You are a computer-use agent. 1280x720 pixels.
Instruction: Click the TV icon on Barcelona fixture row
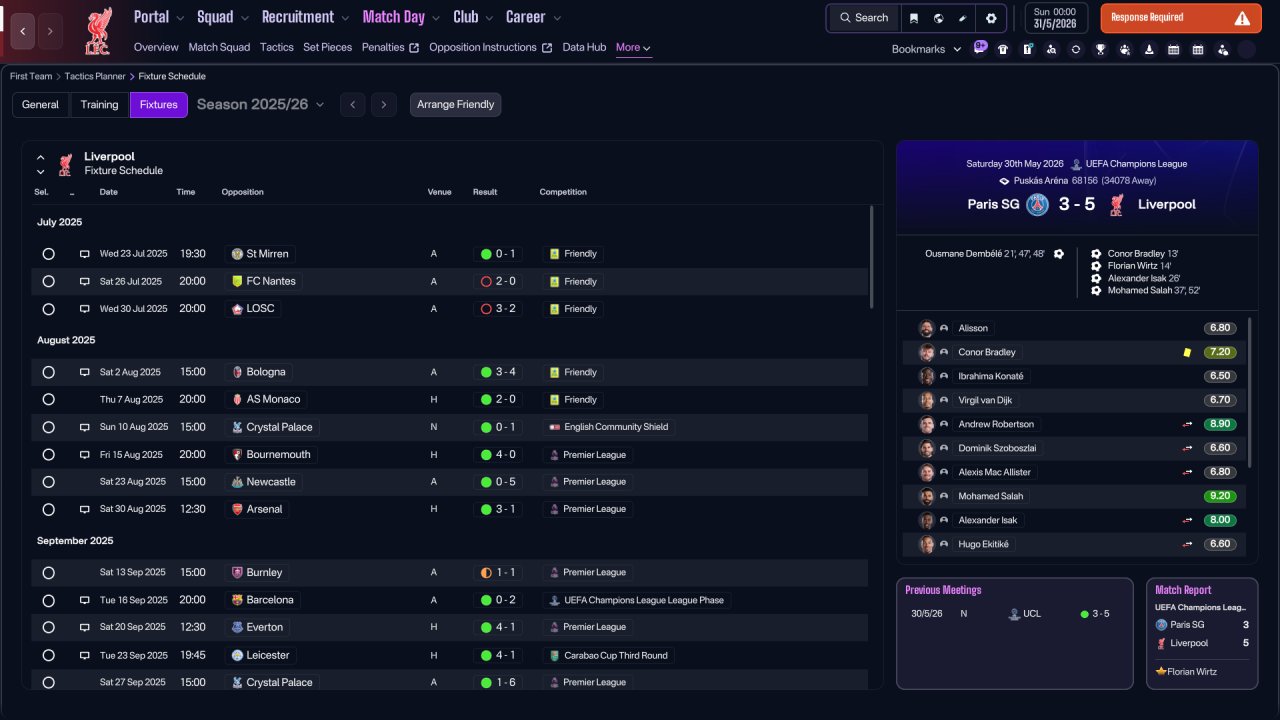click(x=85, y=600)
